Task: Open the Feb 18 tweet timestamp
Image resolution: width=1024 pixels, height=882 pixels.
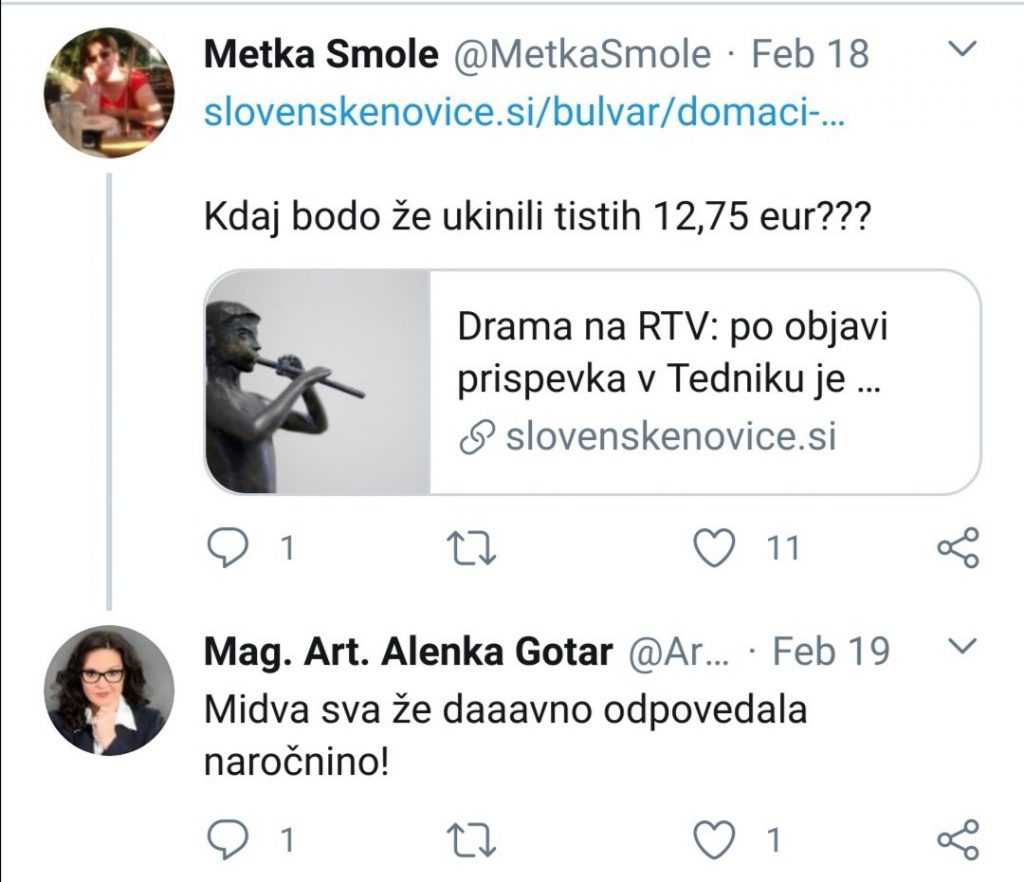Action: point(810,54)
